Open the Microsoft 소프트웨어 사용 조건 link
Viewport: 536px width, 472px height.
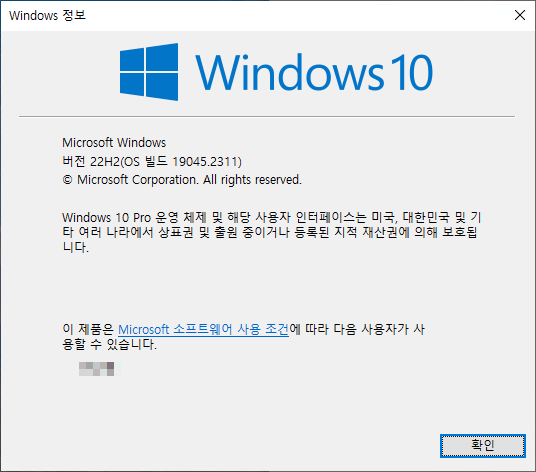click(x=203, y=329)
